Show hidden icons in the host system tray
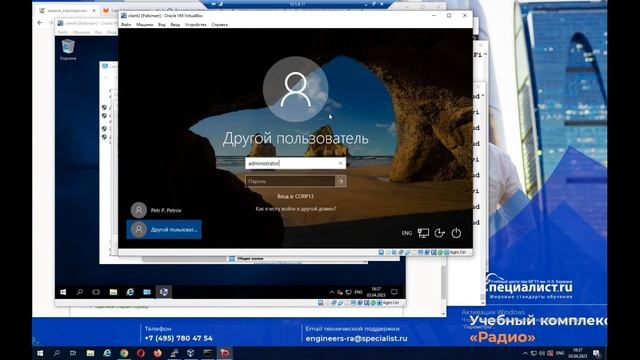The width and height of the screenshot is (640, 360). tap(525, 353)
